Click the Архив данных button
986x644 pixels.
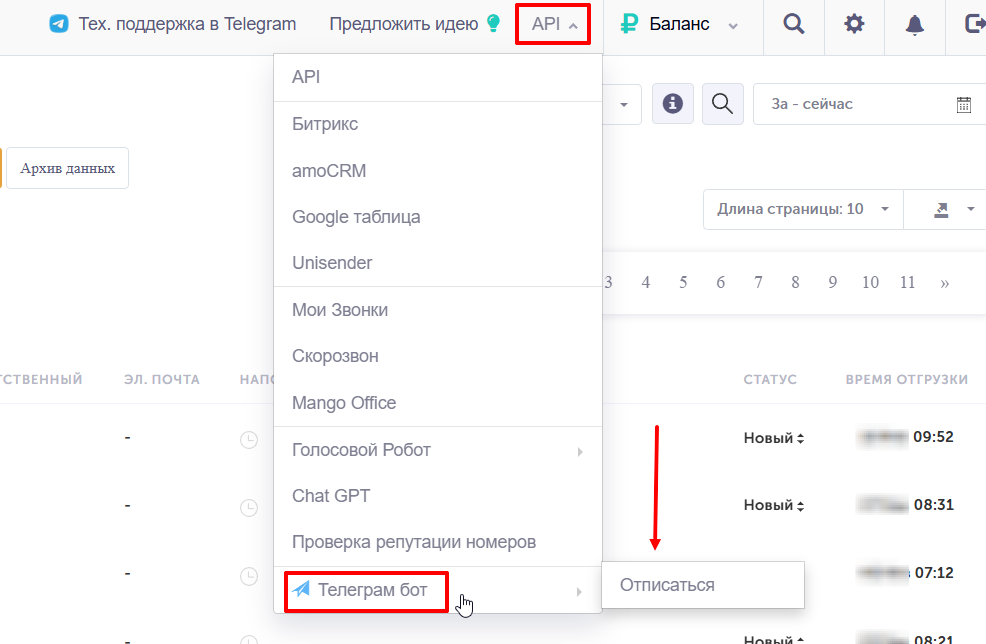click(67, 168)
